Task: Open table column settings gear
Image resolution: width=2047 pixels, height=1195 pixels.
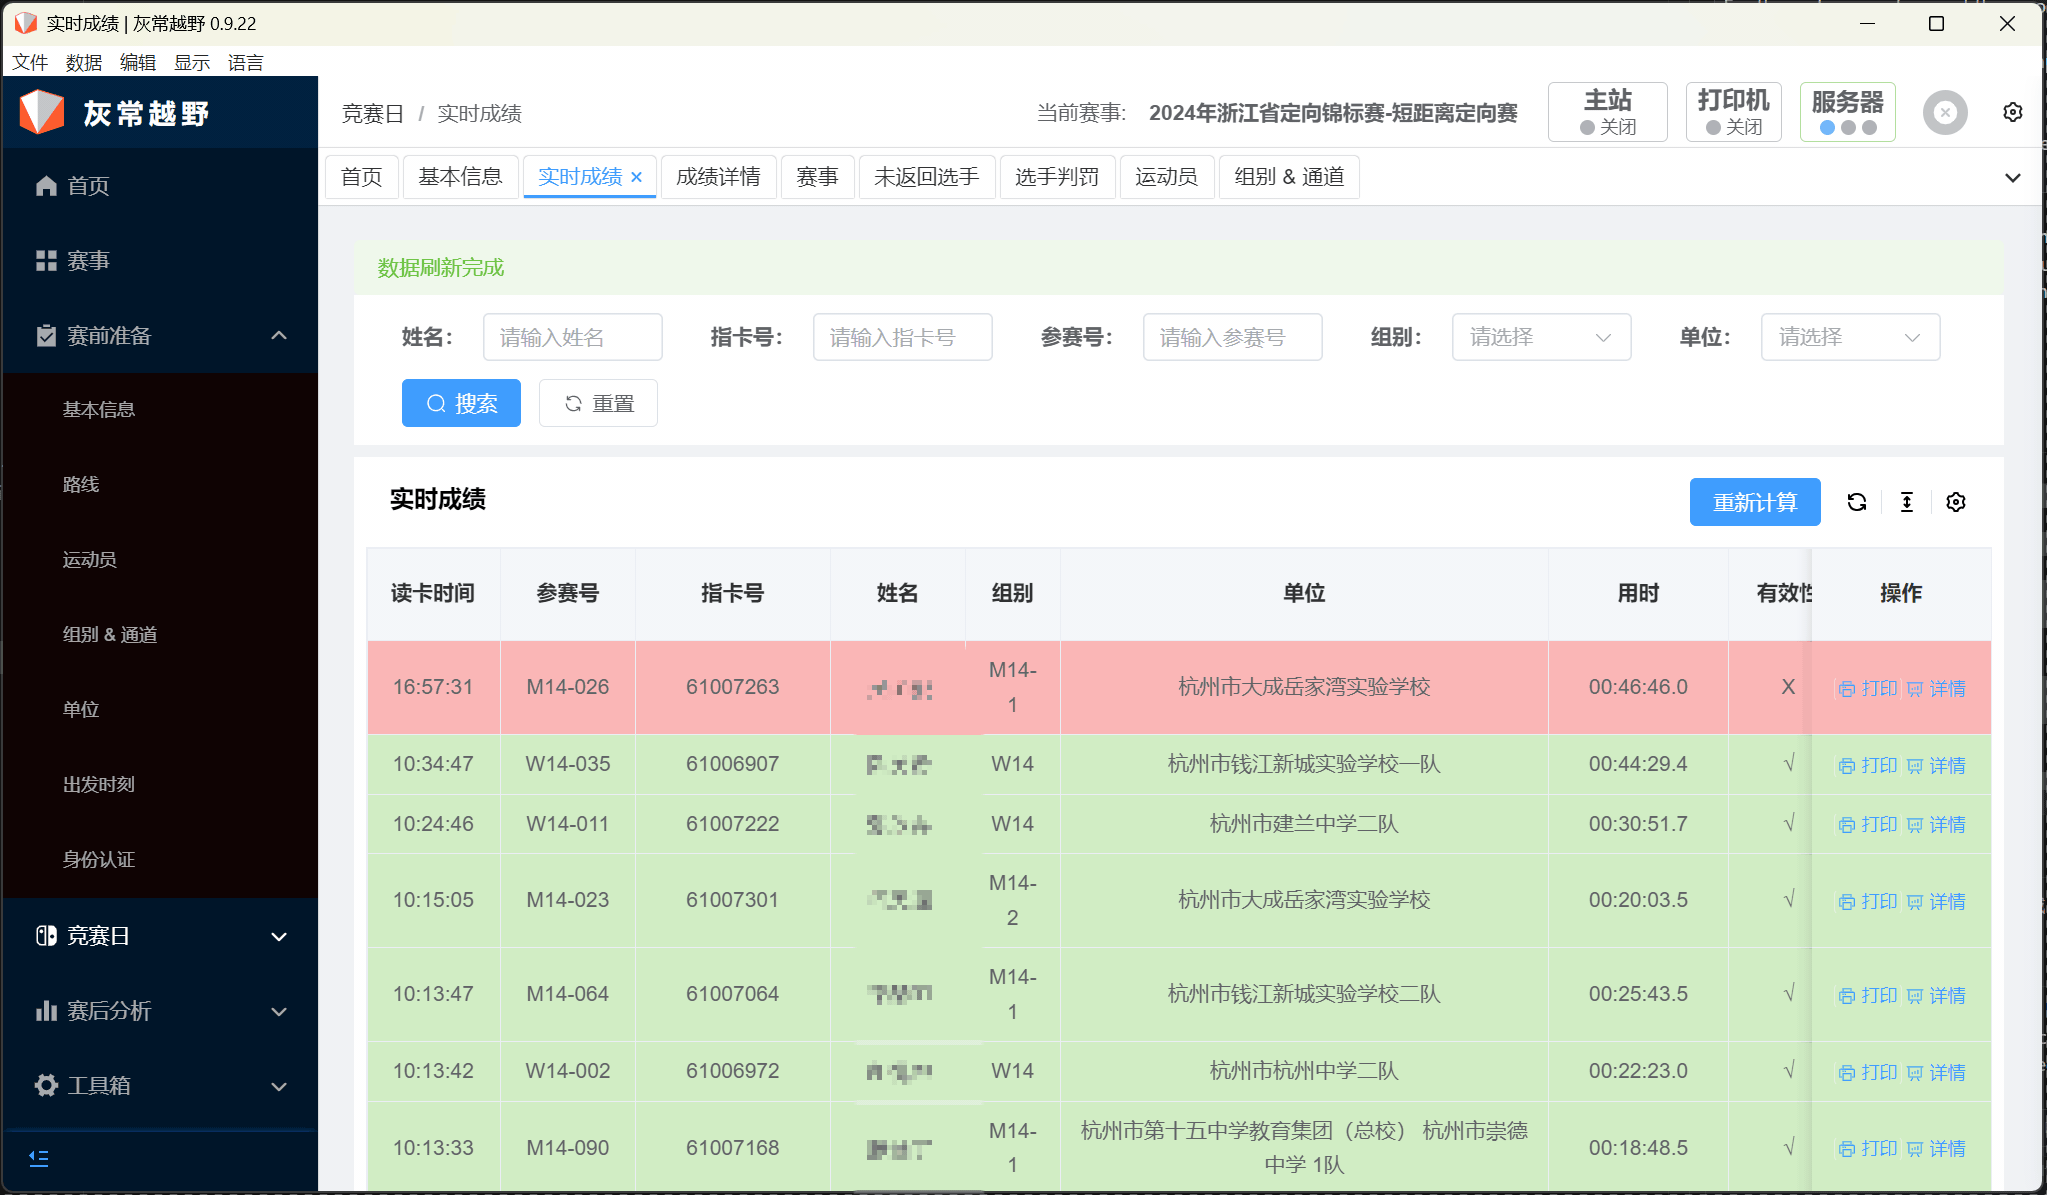Action: click(1956, 502)
